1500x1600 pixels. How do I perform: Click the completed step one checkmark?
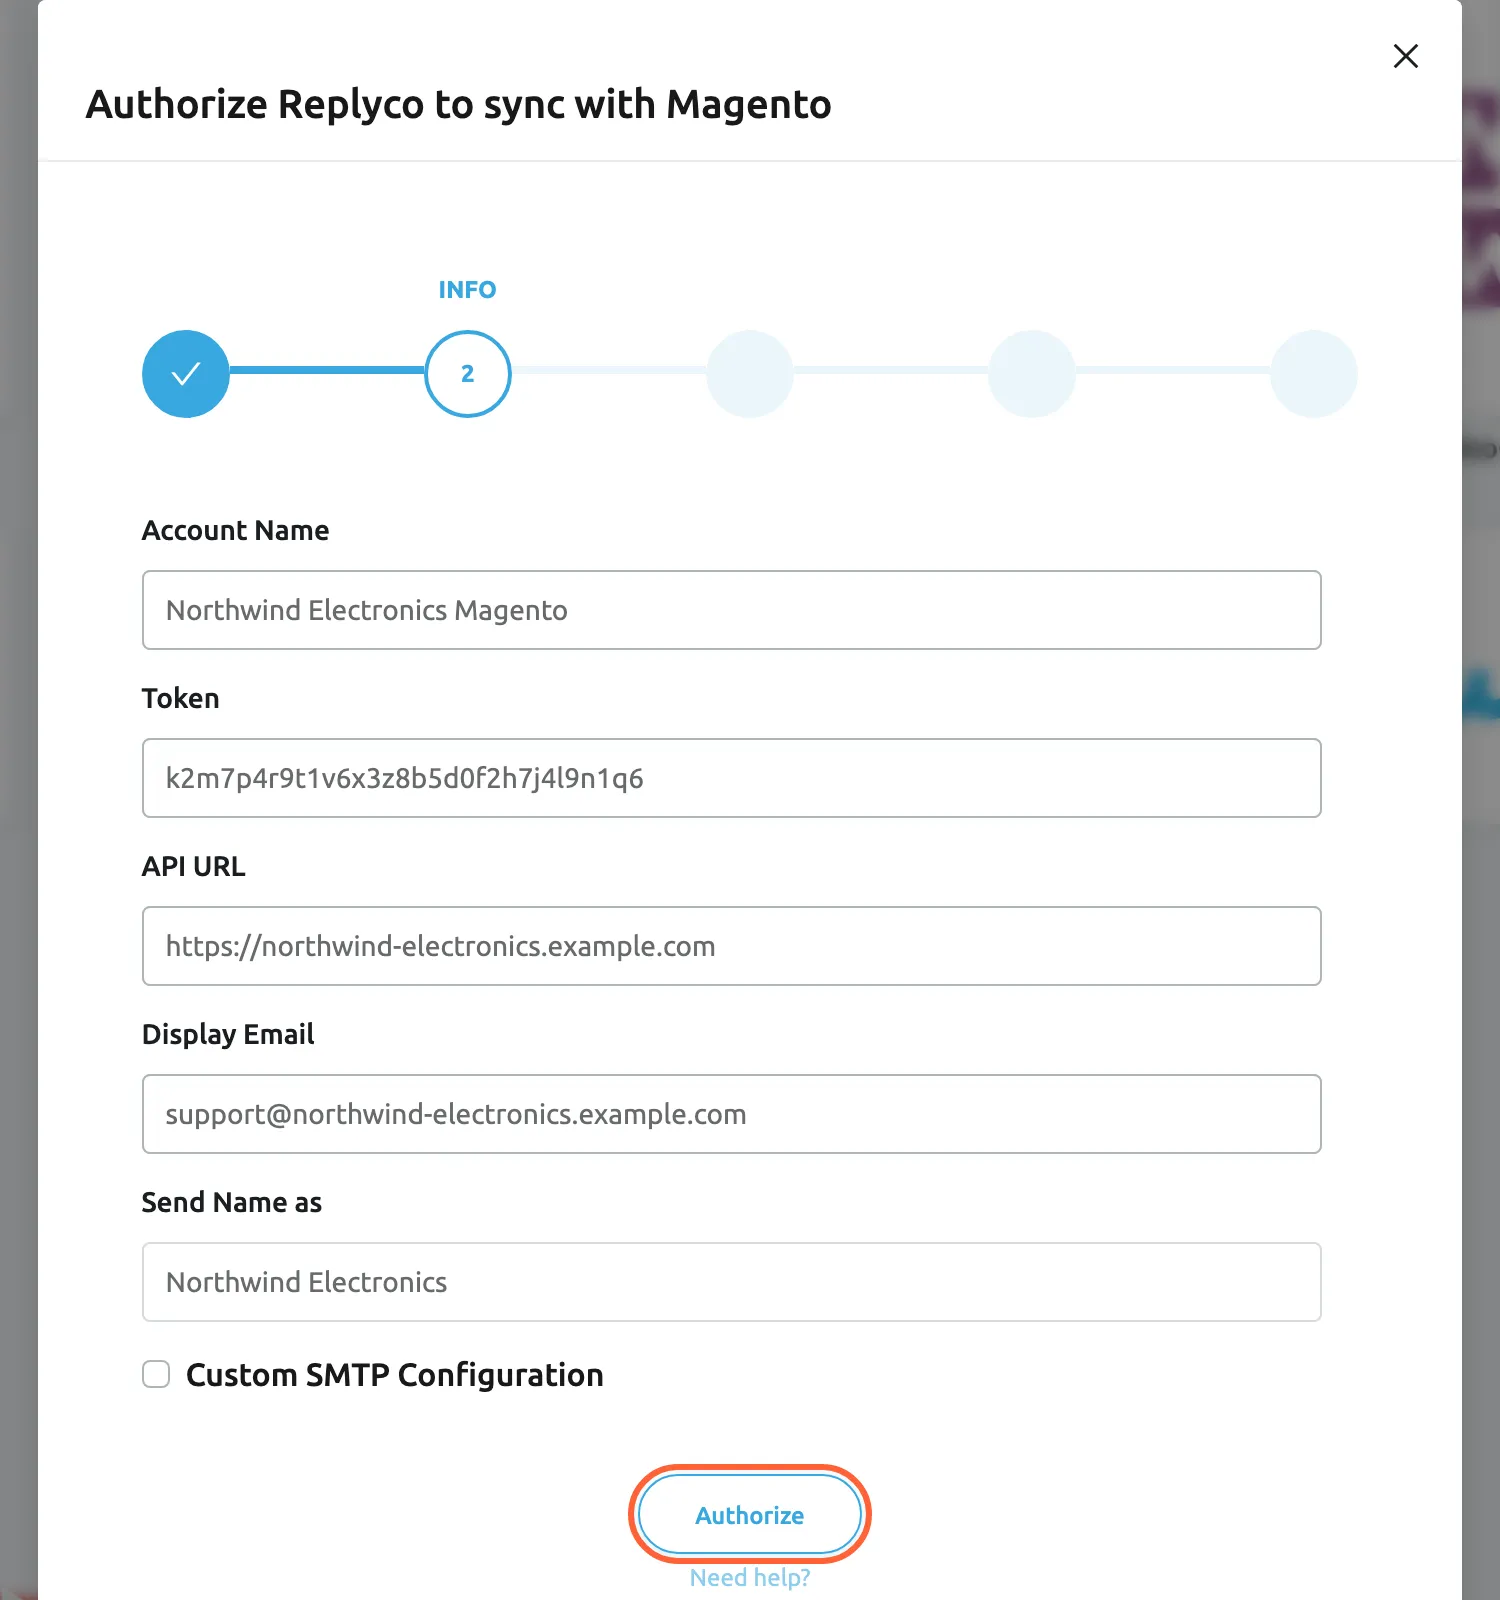point(186,374)
